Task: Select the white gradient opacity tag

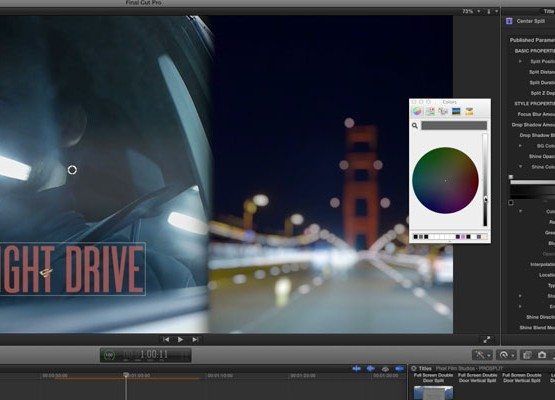Action: 511,177
